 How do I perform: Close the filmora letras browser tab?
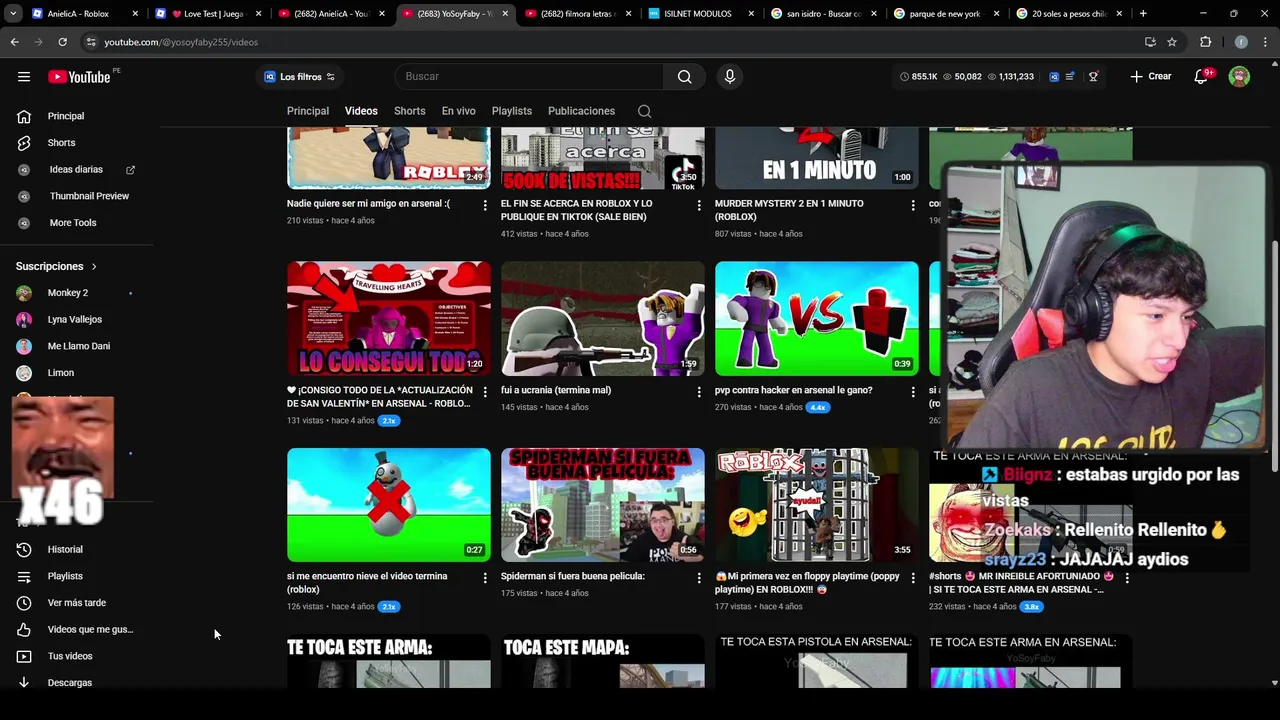(628, 14)
